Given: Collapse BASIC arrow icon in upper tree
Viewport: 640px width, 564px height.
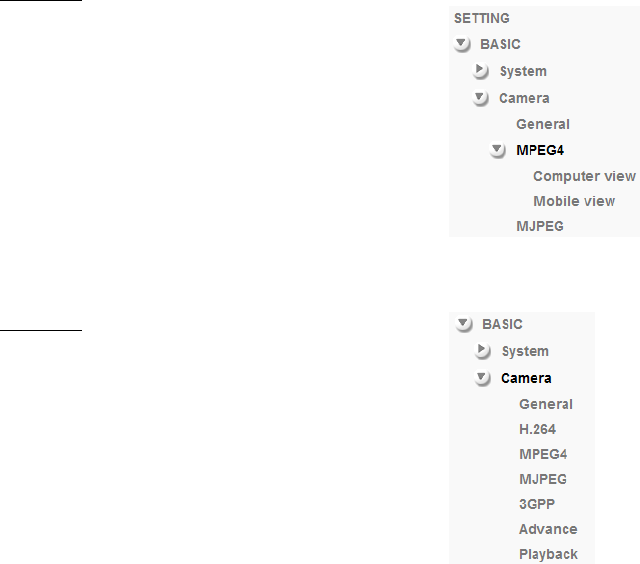Looking at the screenshot, I should coord(462,44).
